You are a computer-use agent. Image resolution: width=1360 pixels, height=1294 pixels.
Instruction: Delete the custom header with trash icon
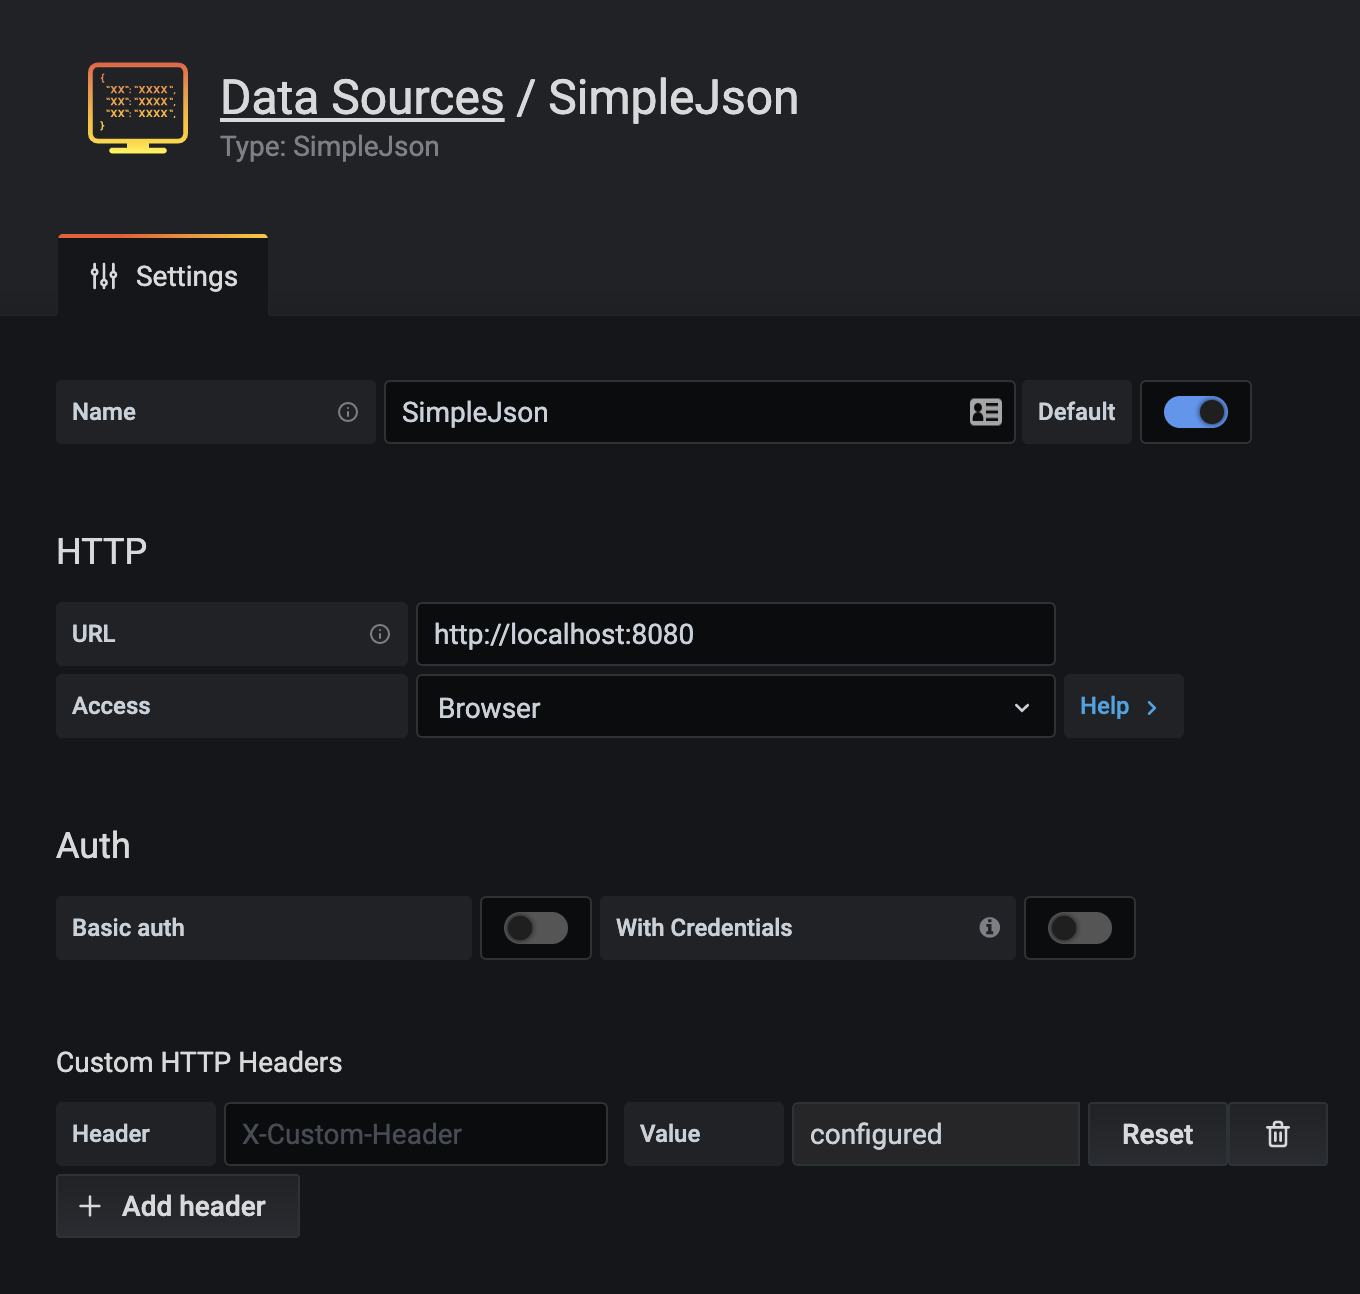coord(1278,1134)
